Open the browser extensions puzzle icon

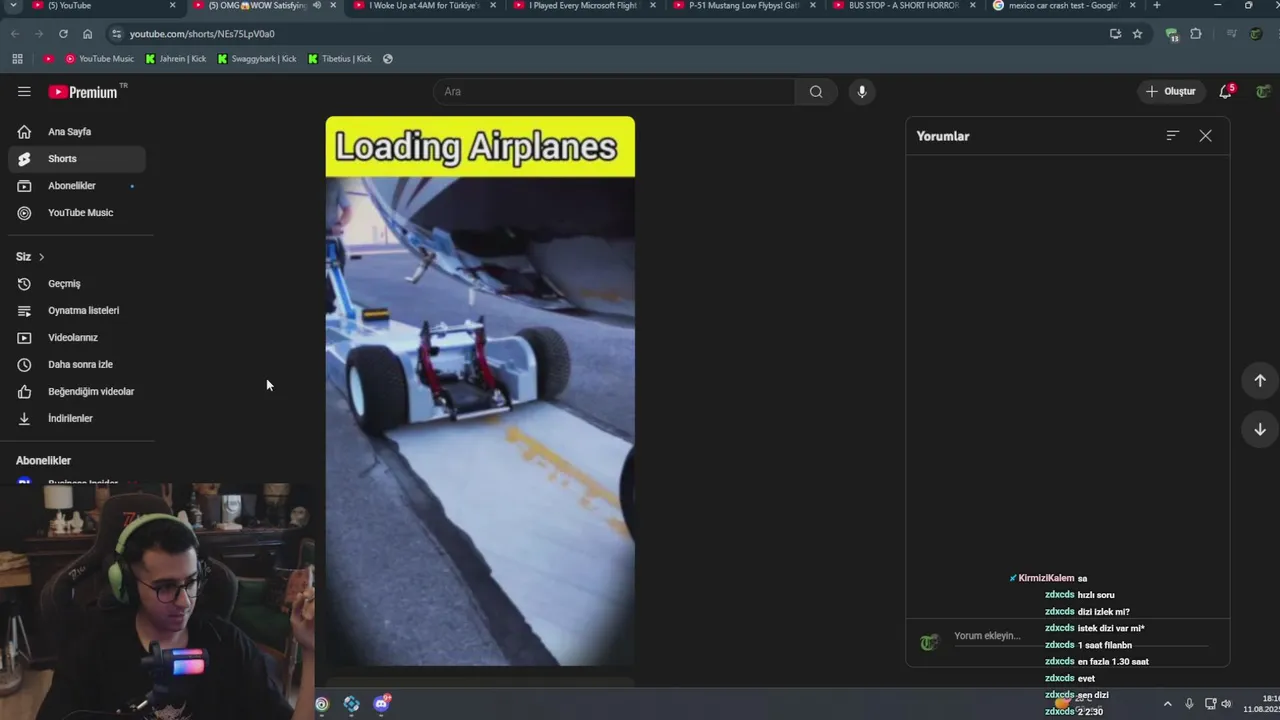tap(1196, 34)
